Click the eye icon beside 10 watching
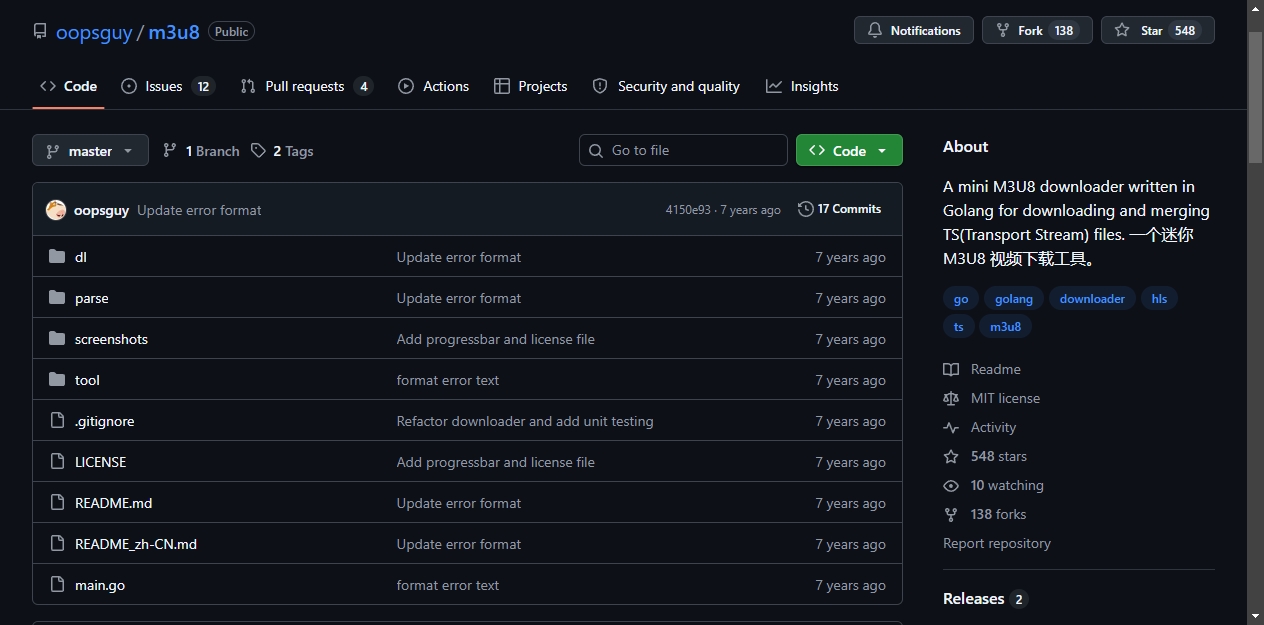1264x625 pixels. tap(951, 485)
